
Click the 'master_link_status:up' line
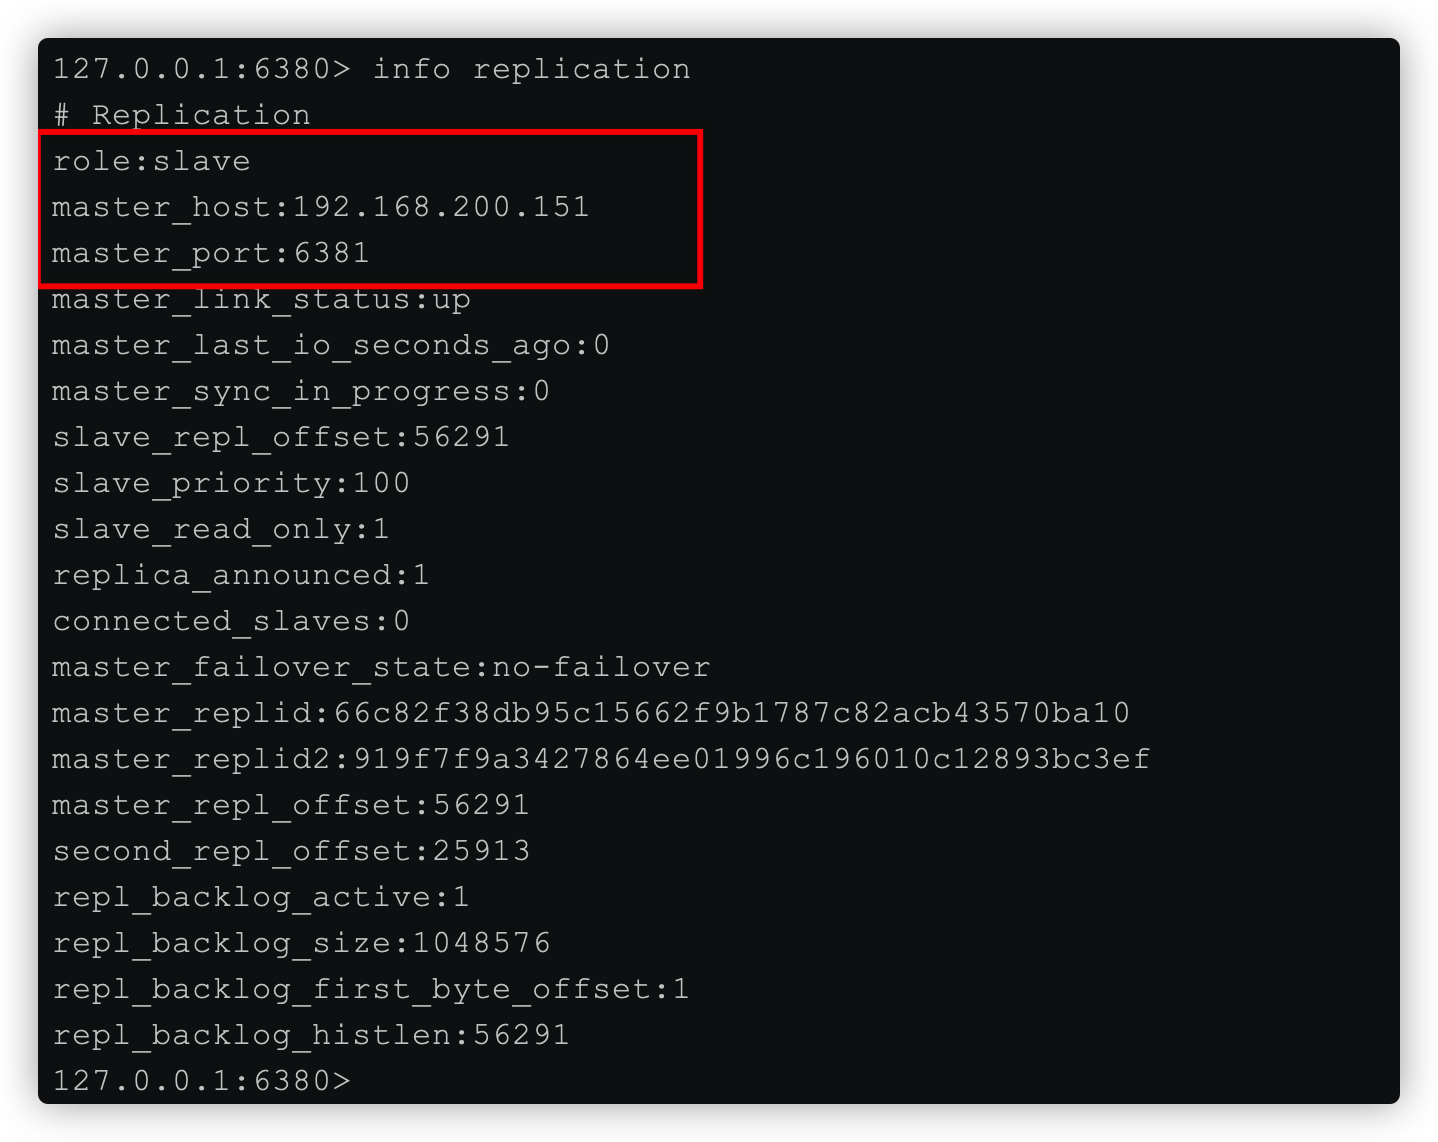pyautogui.click(x=261, y=299)
